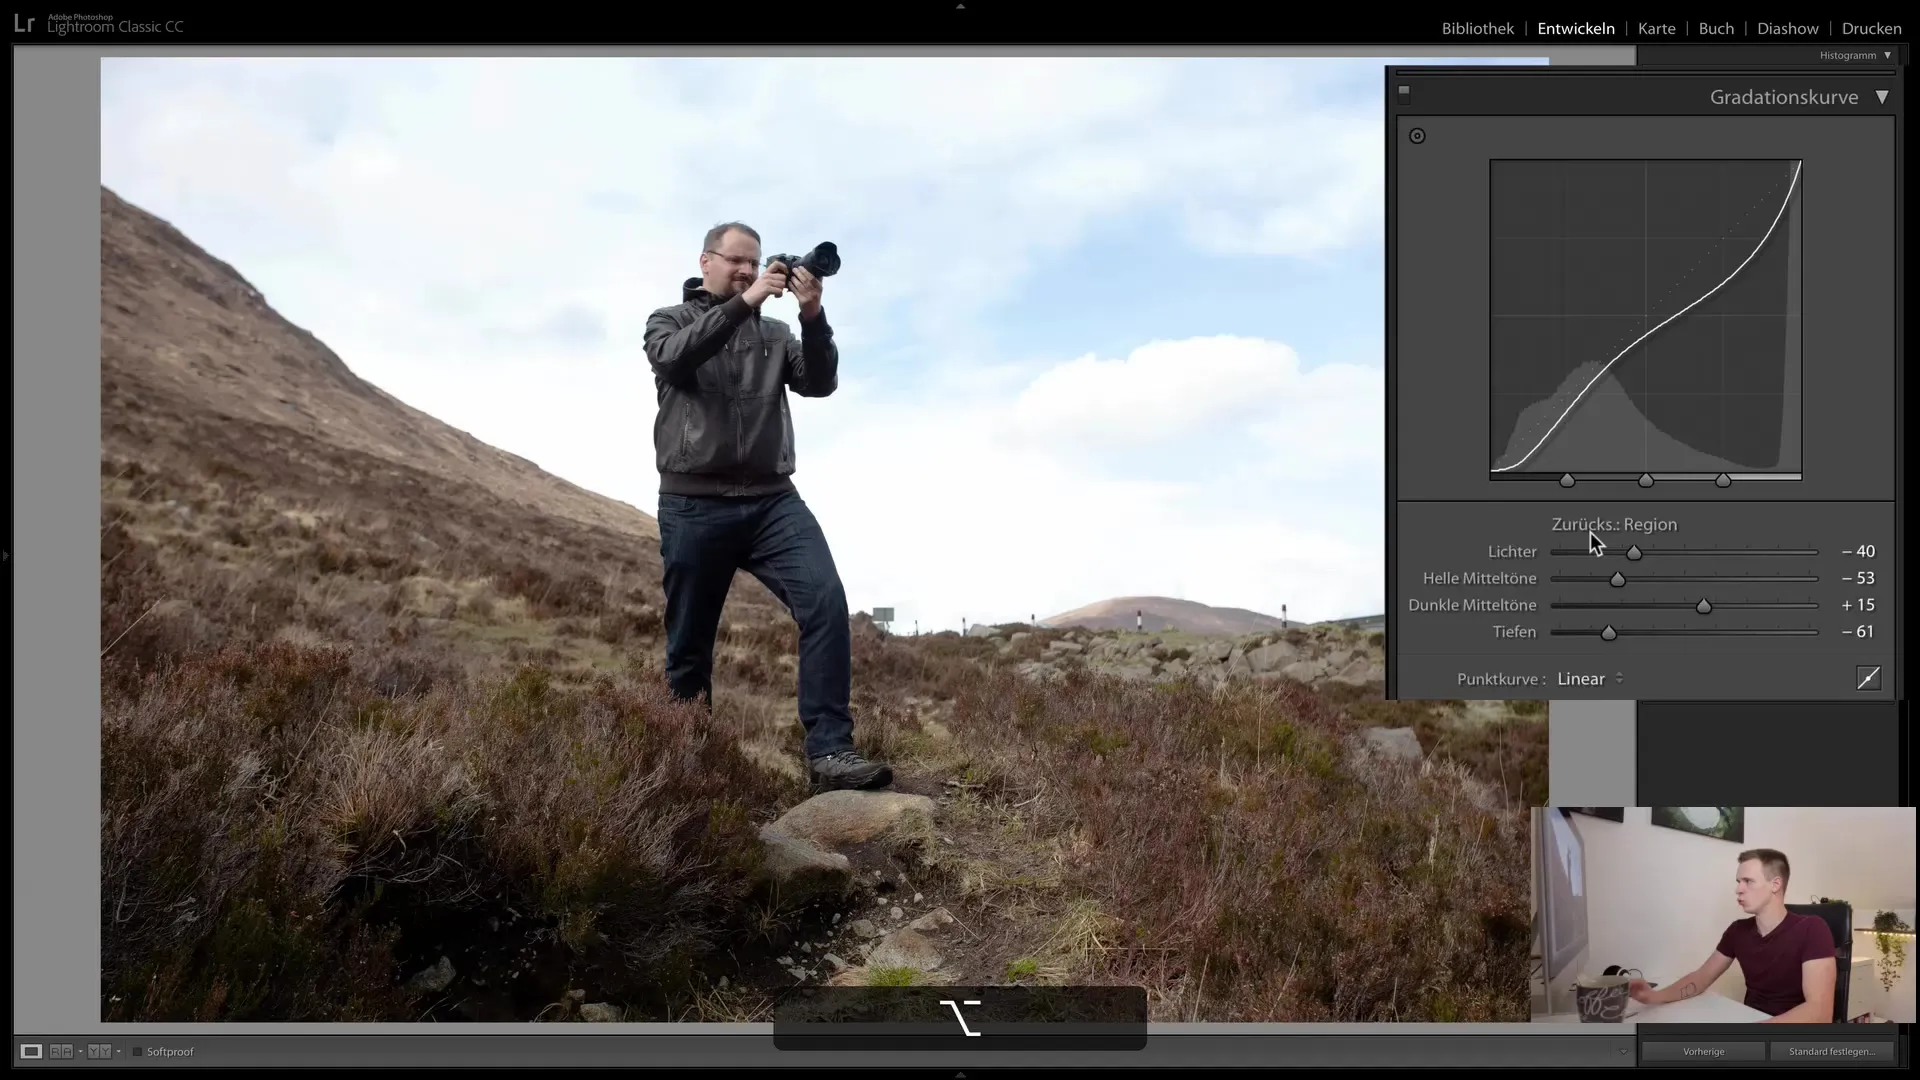Select the targeted adjustment tool in Gradationskurve

[x=1417, y=136]
